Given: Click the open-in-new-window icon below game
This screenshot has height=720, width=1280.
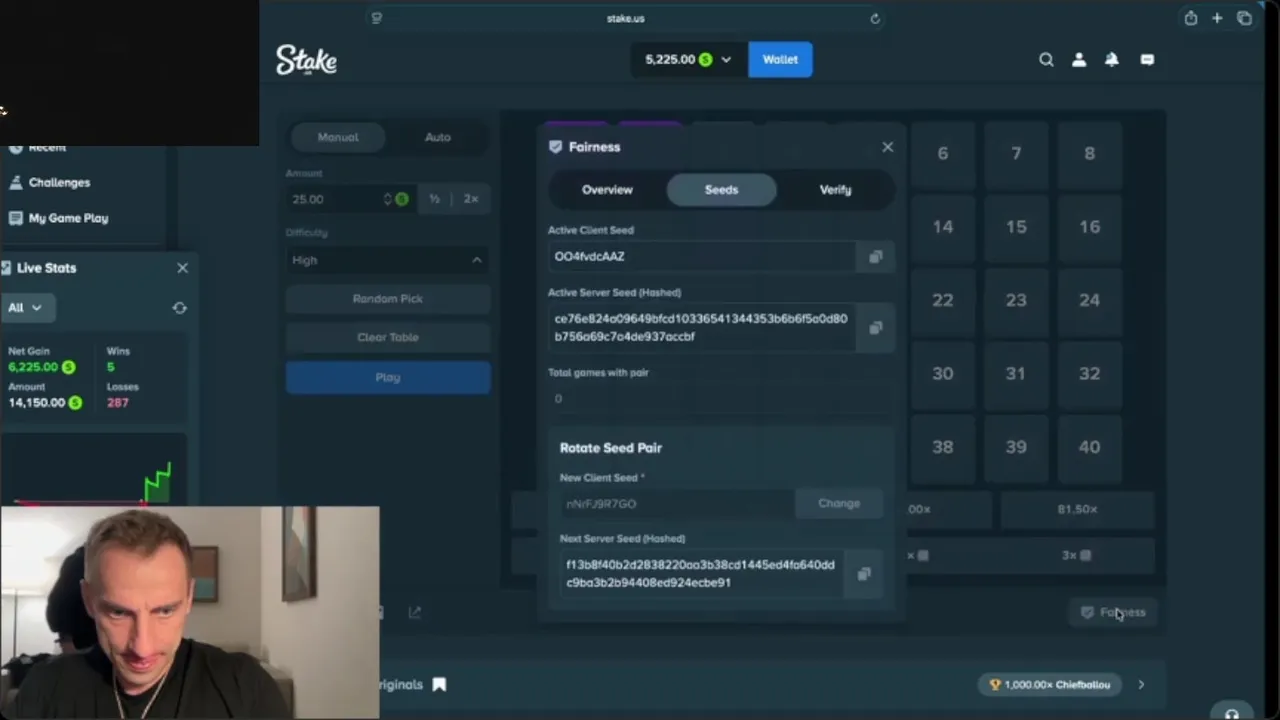Looking at the screenshot, I should pos(415,612).
